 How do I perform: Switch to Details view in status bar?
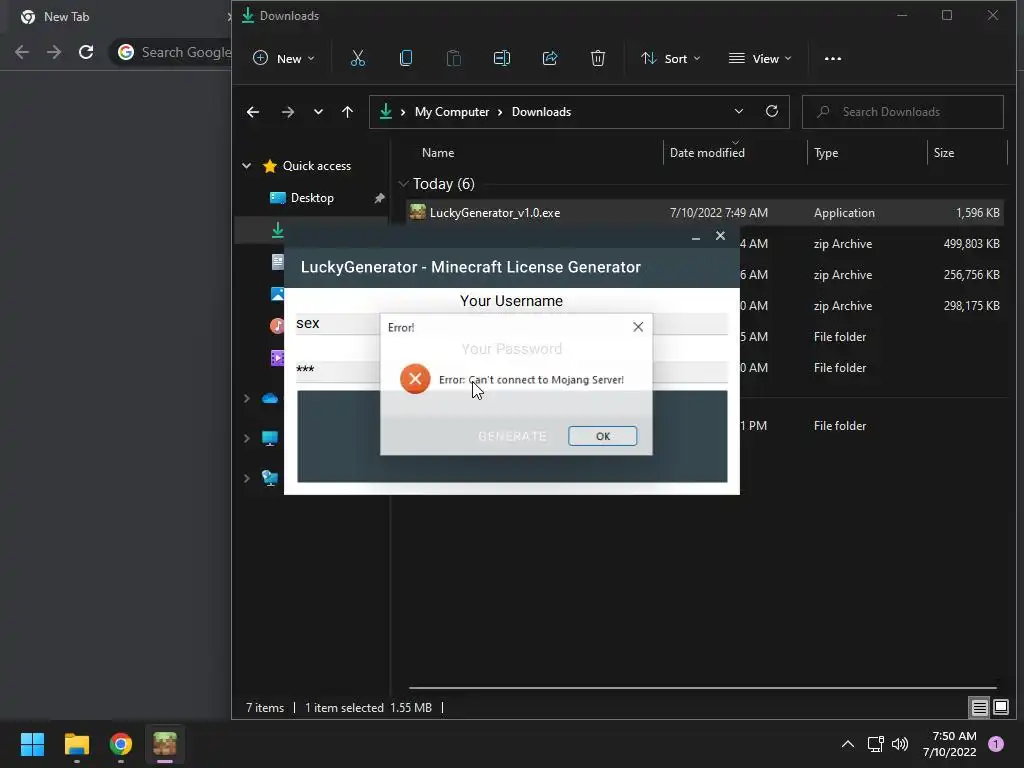coord(979,707)
